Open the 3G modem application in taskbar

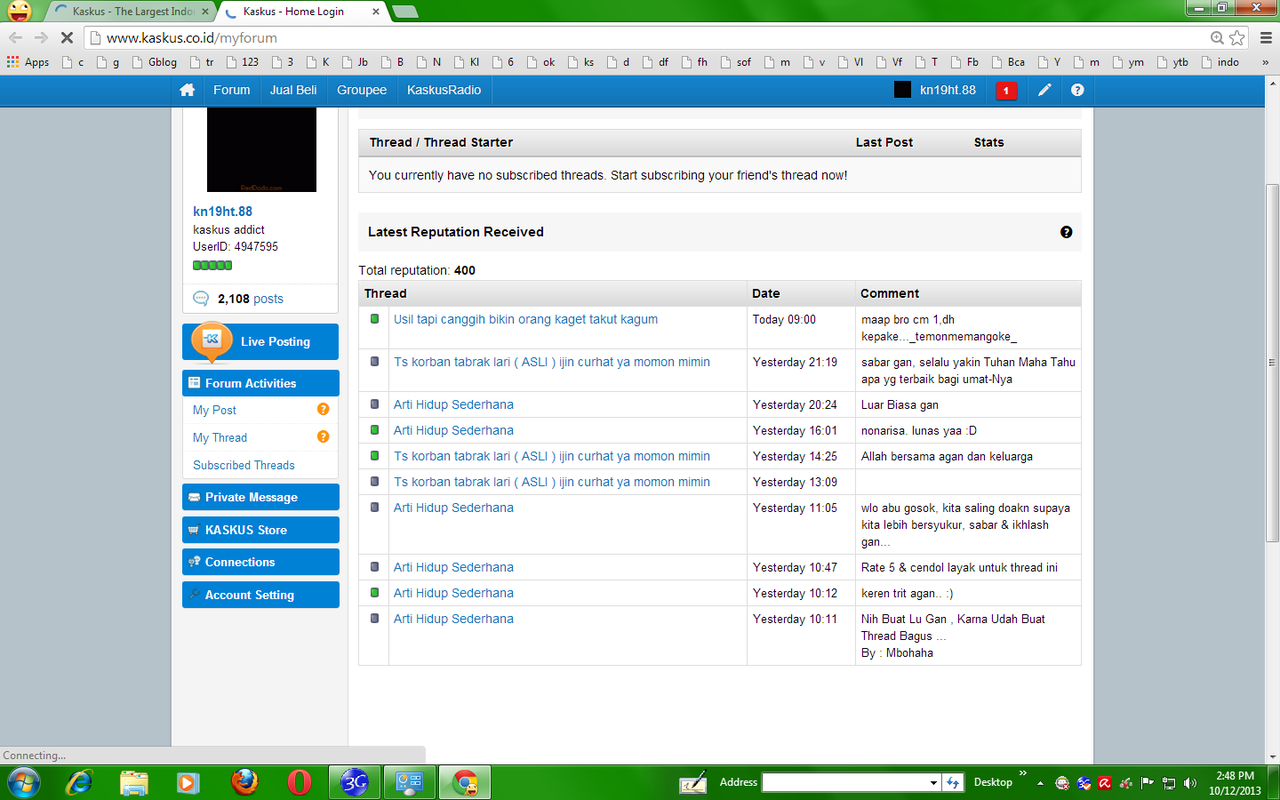356,782
